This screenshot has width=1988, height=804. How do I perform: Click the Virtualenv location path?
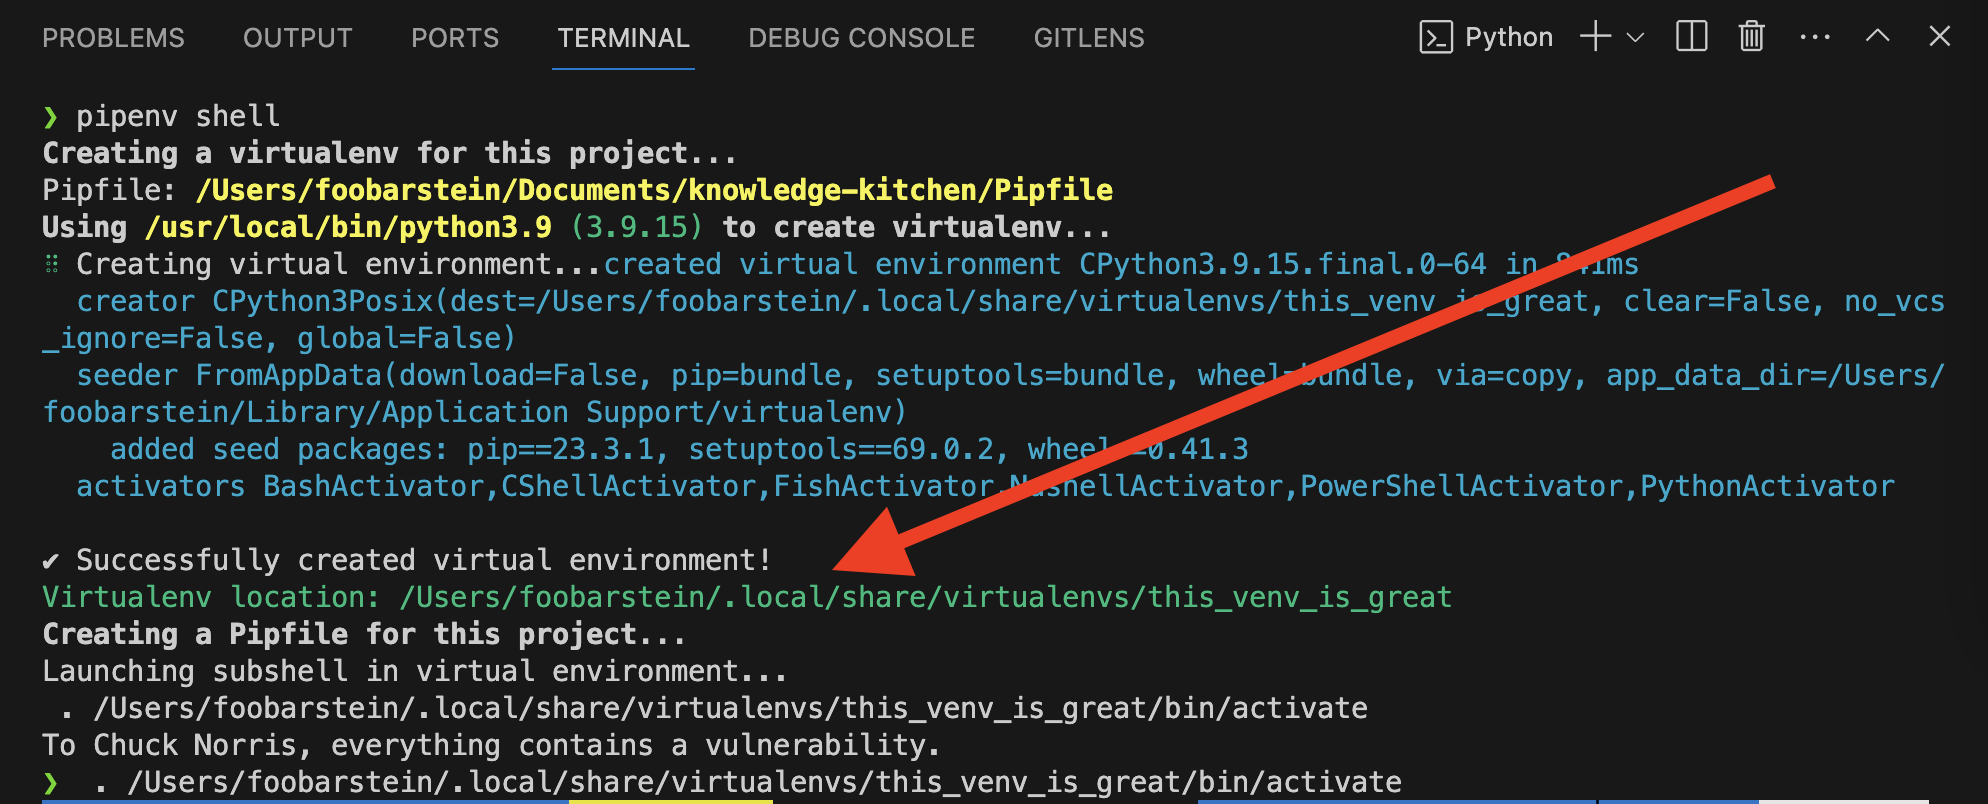pyautogui.click(x=926, y=597)
